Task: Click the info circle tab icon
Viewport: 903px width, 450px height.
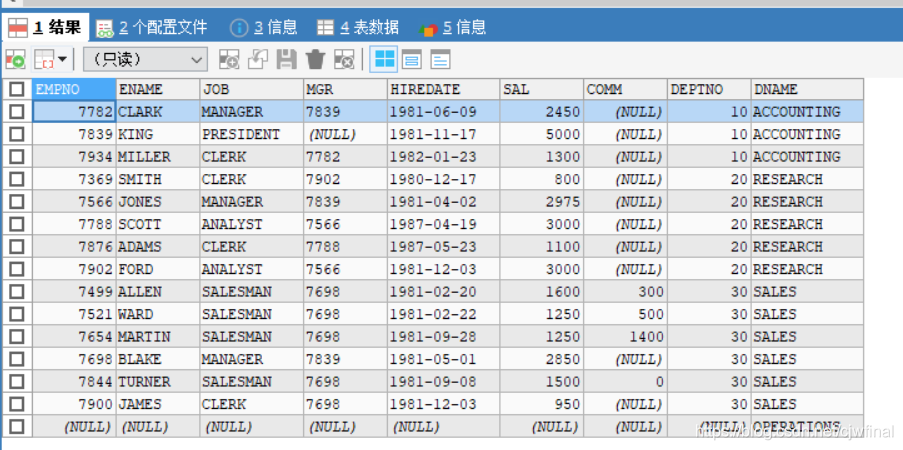Action: pyautogui.click(x=239, y=28)
